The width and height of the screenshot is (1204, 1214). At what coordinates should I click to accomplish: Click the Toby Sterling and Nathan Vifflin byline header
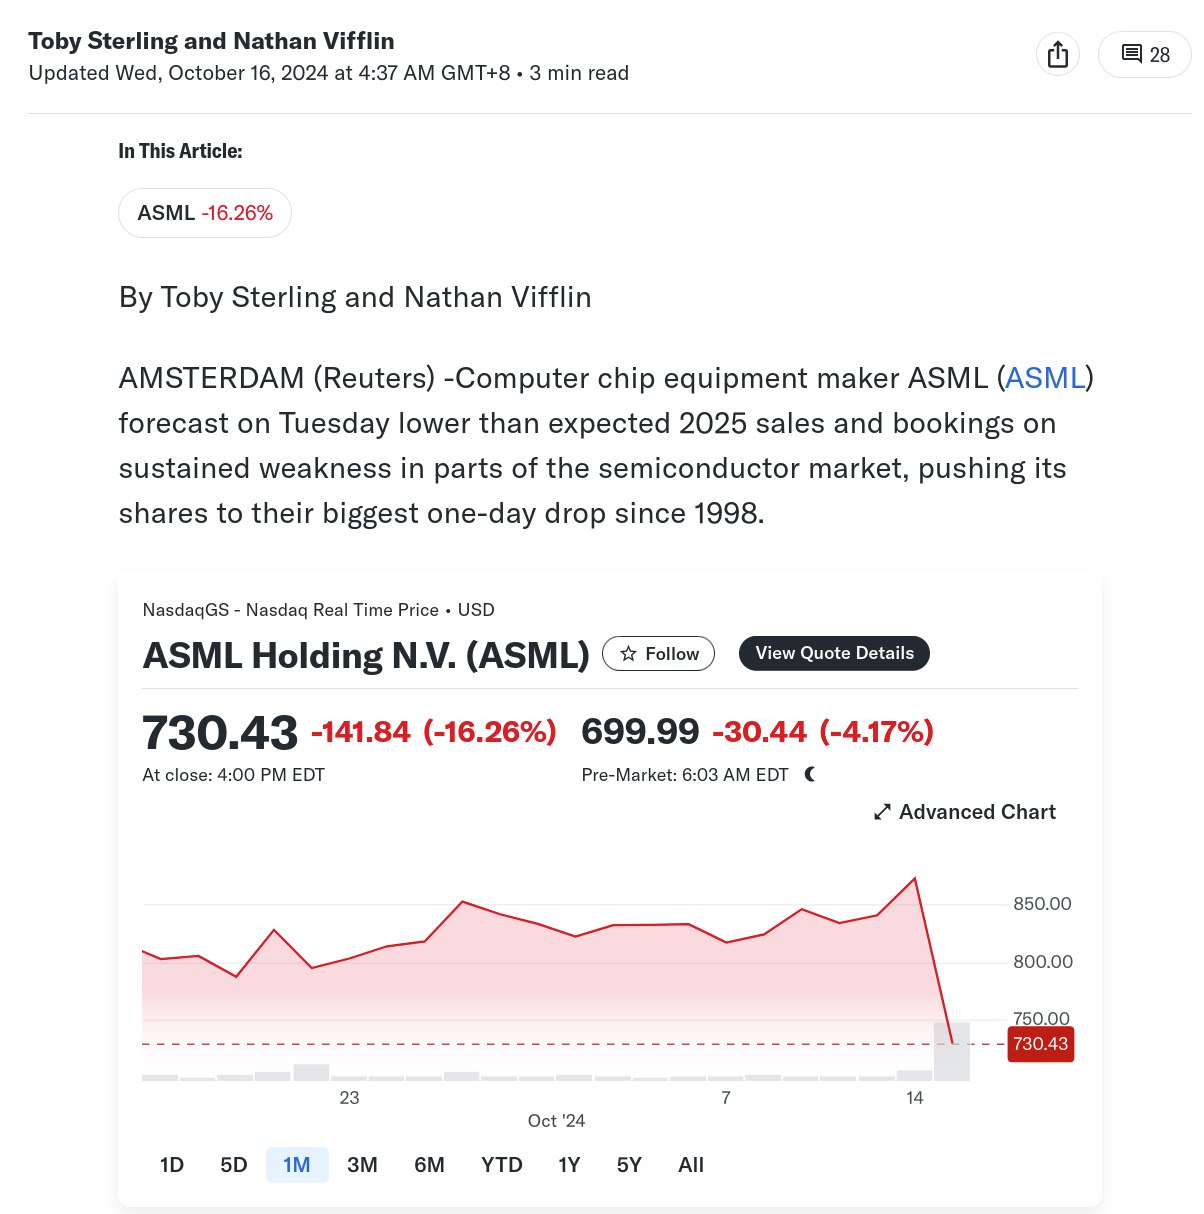coord(211,41)
